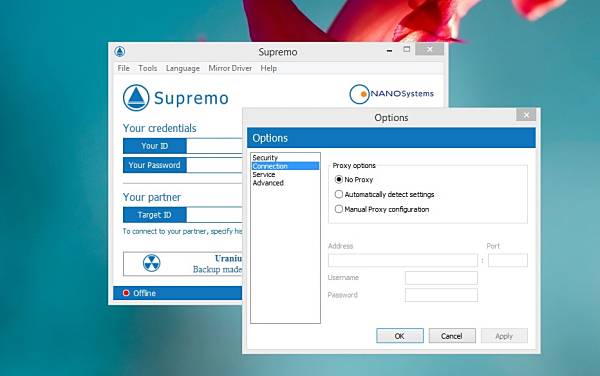Click the red Offline status indicator
This screenshot has width=600, height=376.
126,293
